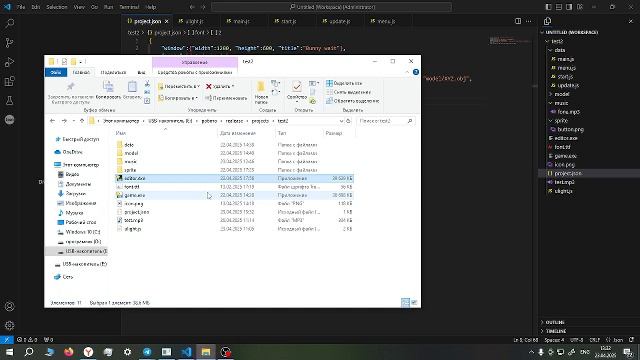This screenshot has height=360, width=640.
Task: Open the Search view in VS Code activity bar
Action: click(x=9, y=23)
